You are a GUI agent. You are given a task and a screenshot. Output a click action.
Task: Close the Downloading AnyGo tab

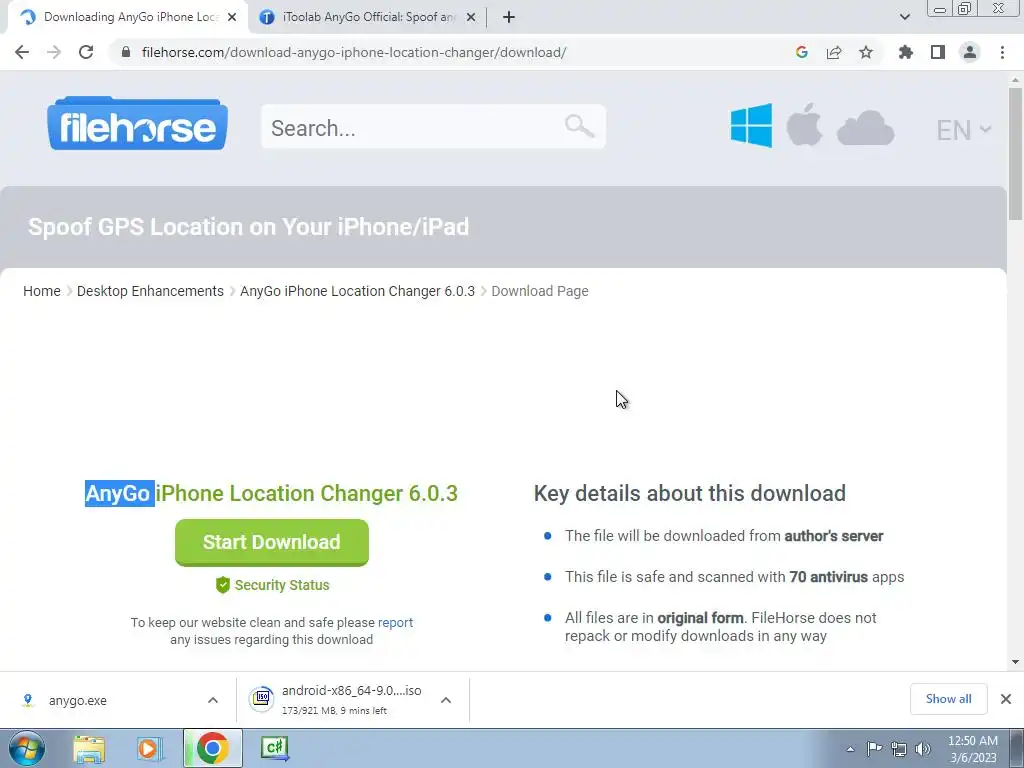[x=232, y=18]
